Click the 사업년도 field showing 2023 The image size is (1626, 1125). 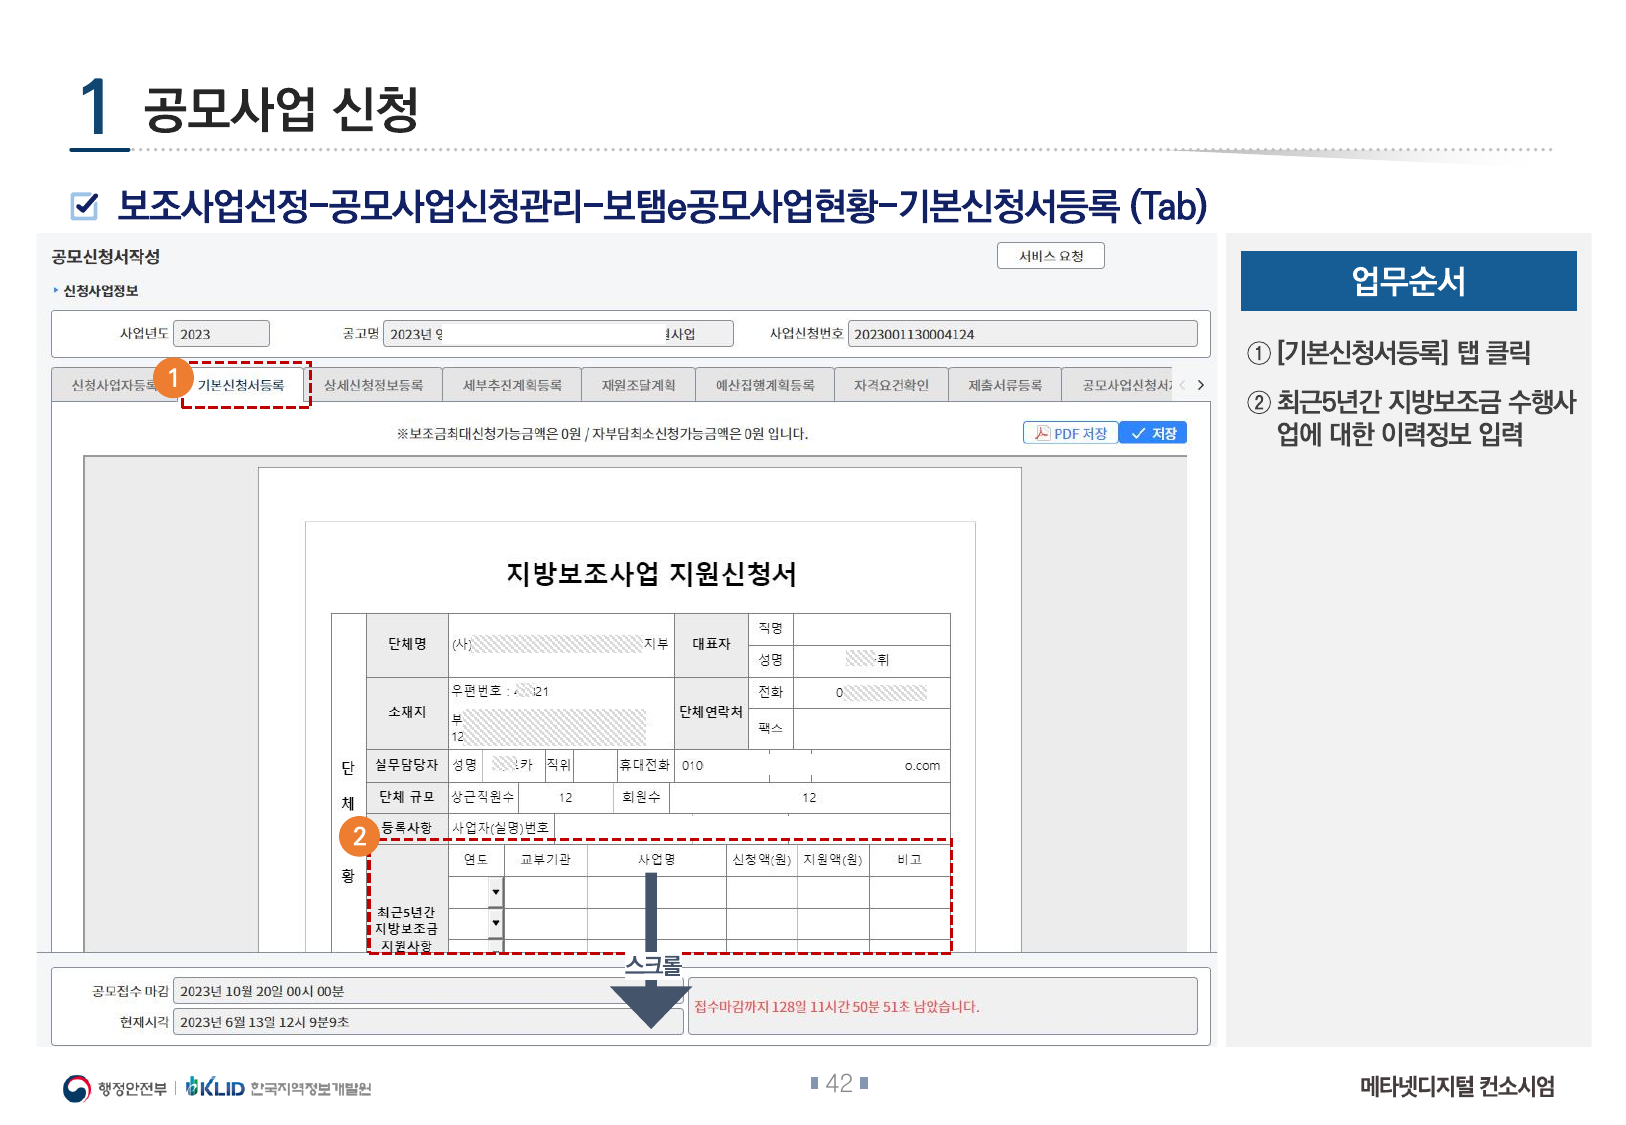click(x=220, y=334)
